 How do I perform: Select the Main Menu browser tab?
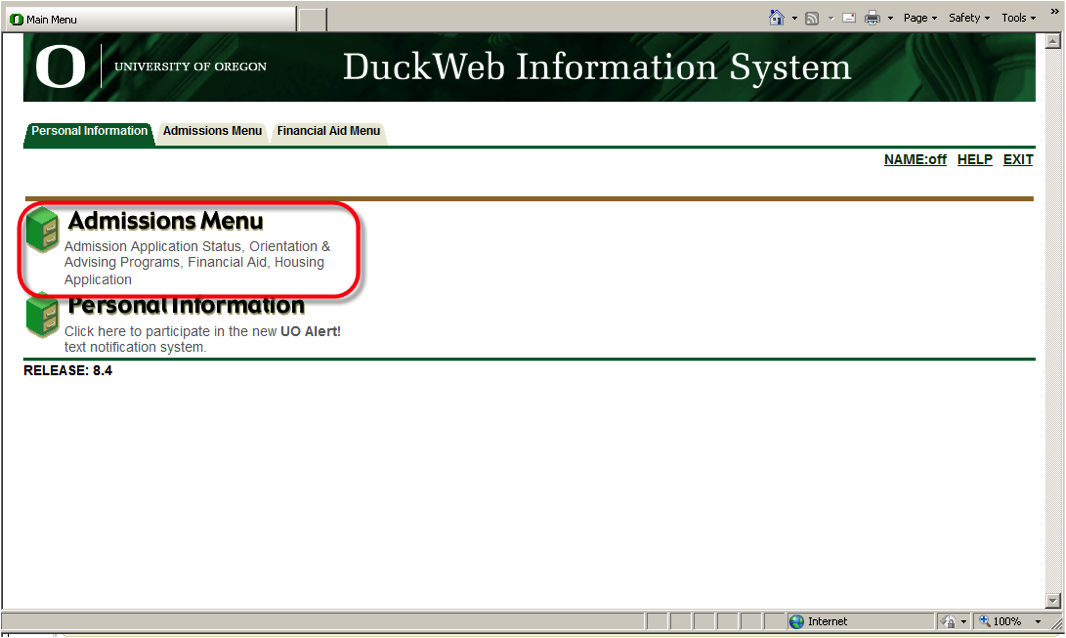pos(152,19)
